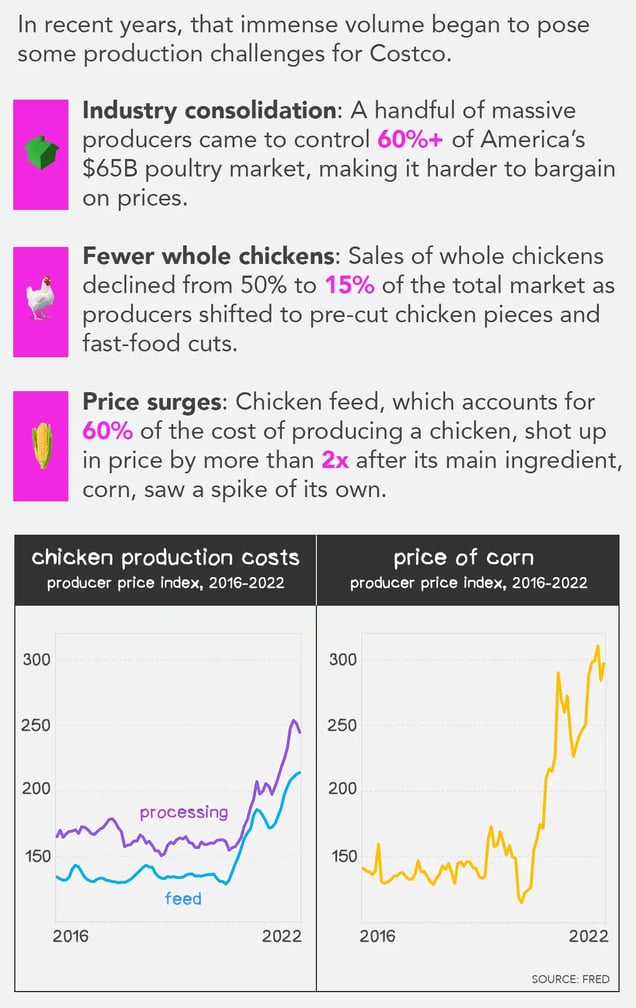Click the price of corn chart title
The height and width of the screenshot is (1008, 636).
point(464,557)
